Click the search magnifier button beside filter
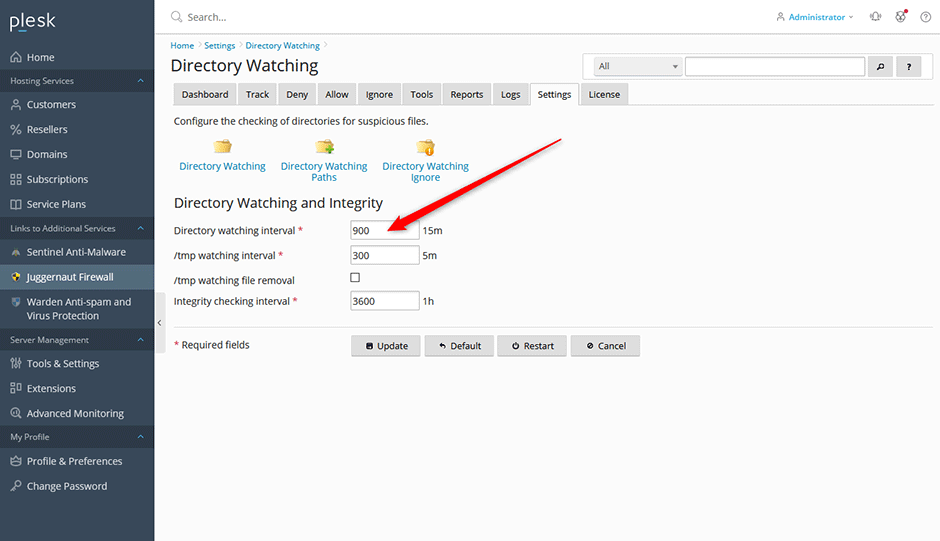940x541 pixels. tap(880, 67)
